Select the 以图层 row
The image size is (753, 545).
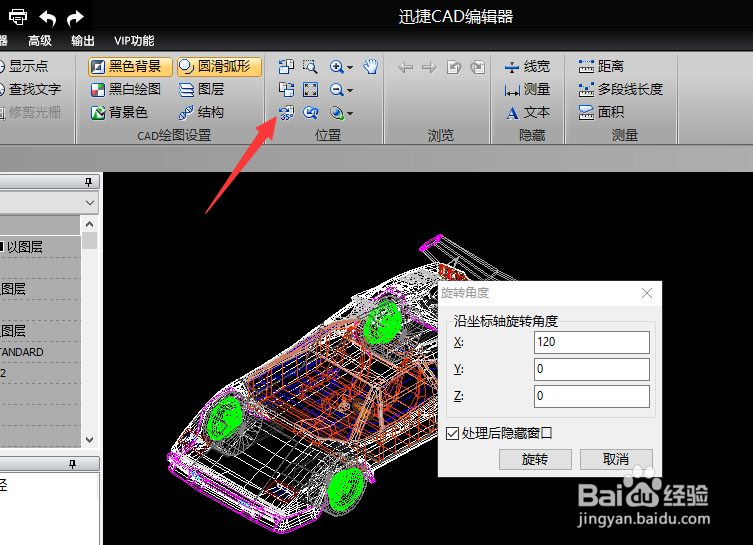(40, 247)
